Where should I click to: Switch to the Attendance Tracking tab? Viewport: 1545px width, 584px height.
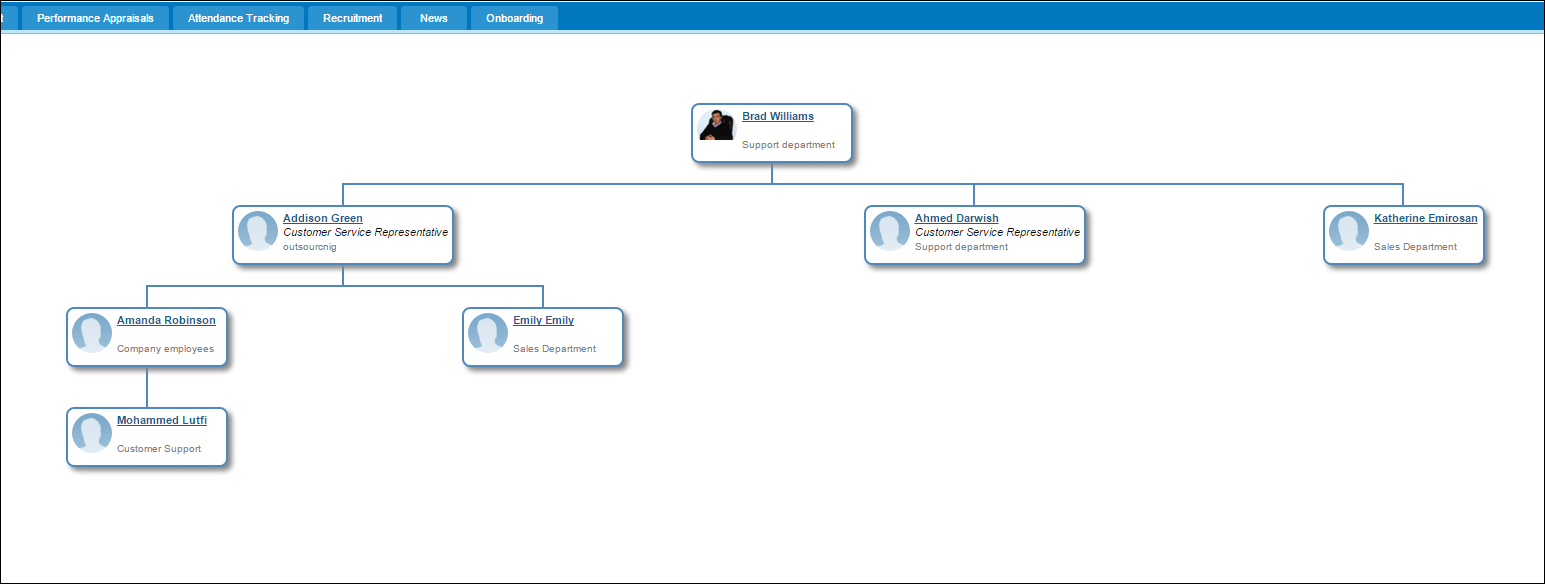[238, 18]
